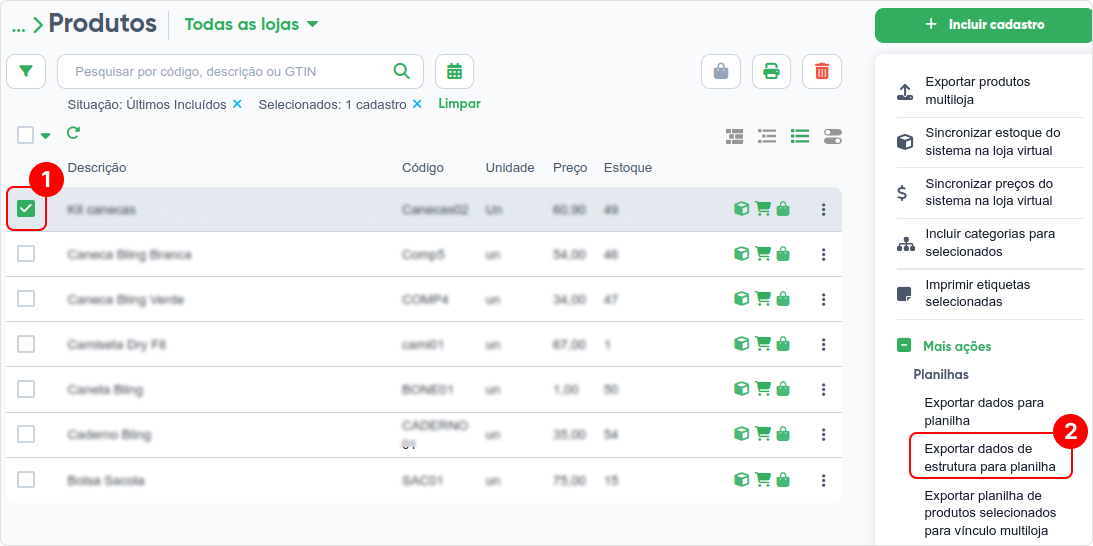This screenshot has width=1093, height=546.
Task: Open the Todas as lojas dropdown
Action: coord(251,24)
